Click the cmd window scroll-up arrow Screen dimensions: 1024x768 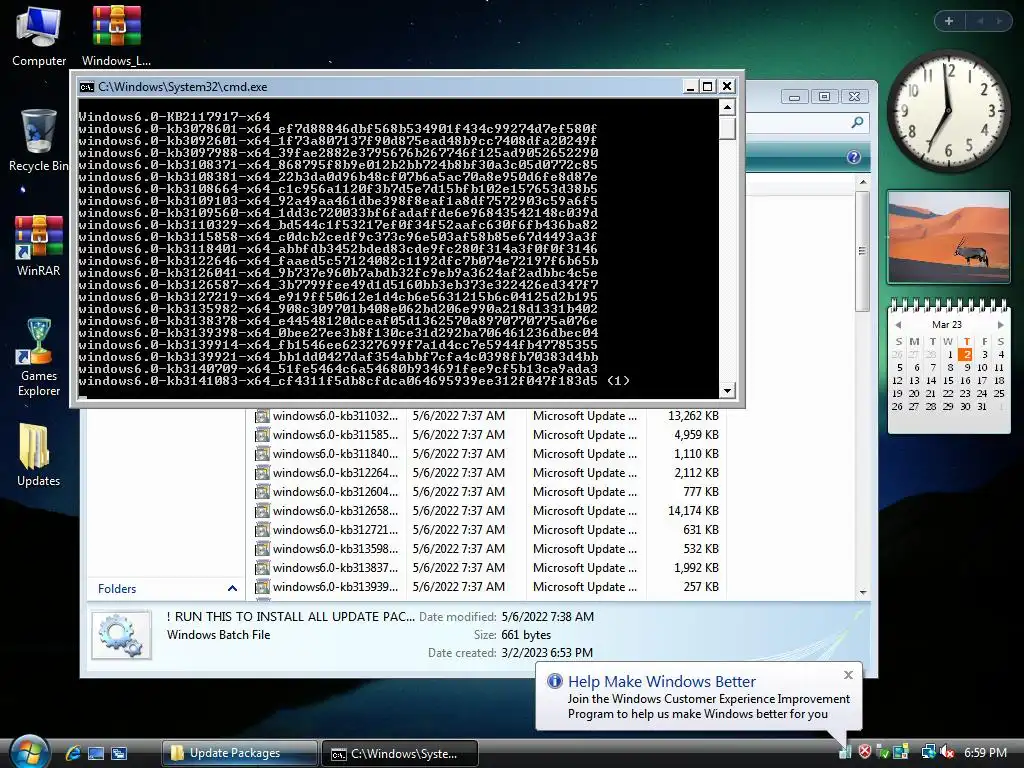coord(728,106)
